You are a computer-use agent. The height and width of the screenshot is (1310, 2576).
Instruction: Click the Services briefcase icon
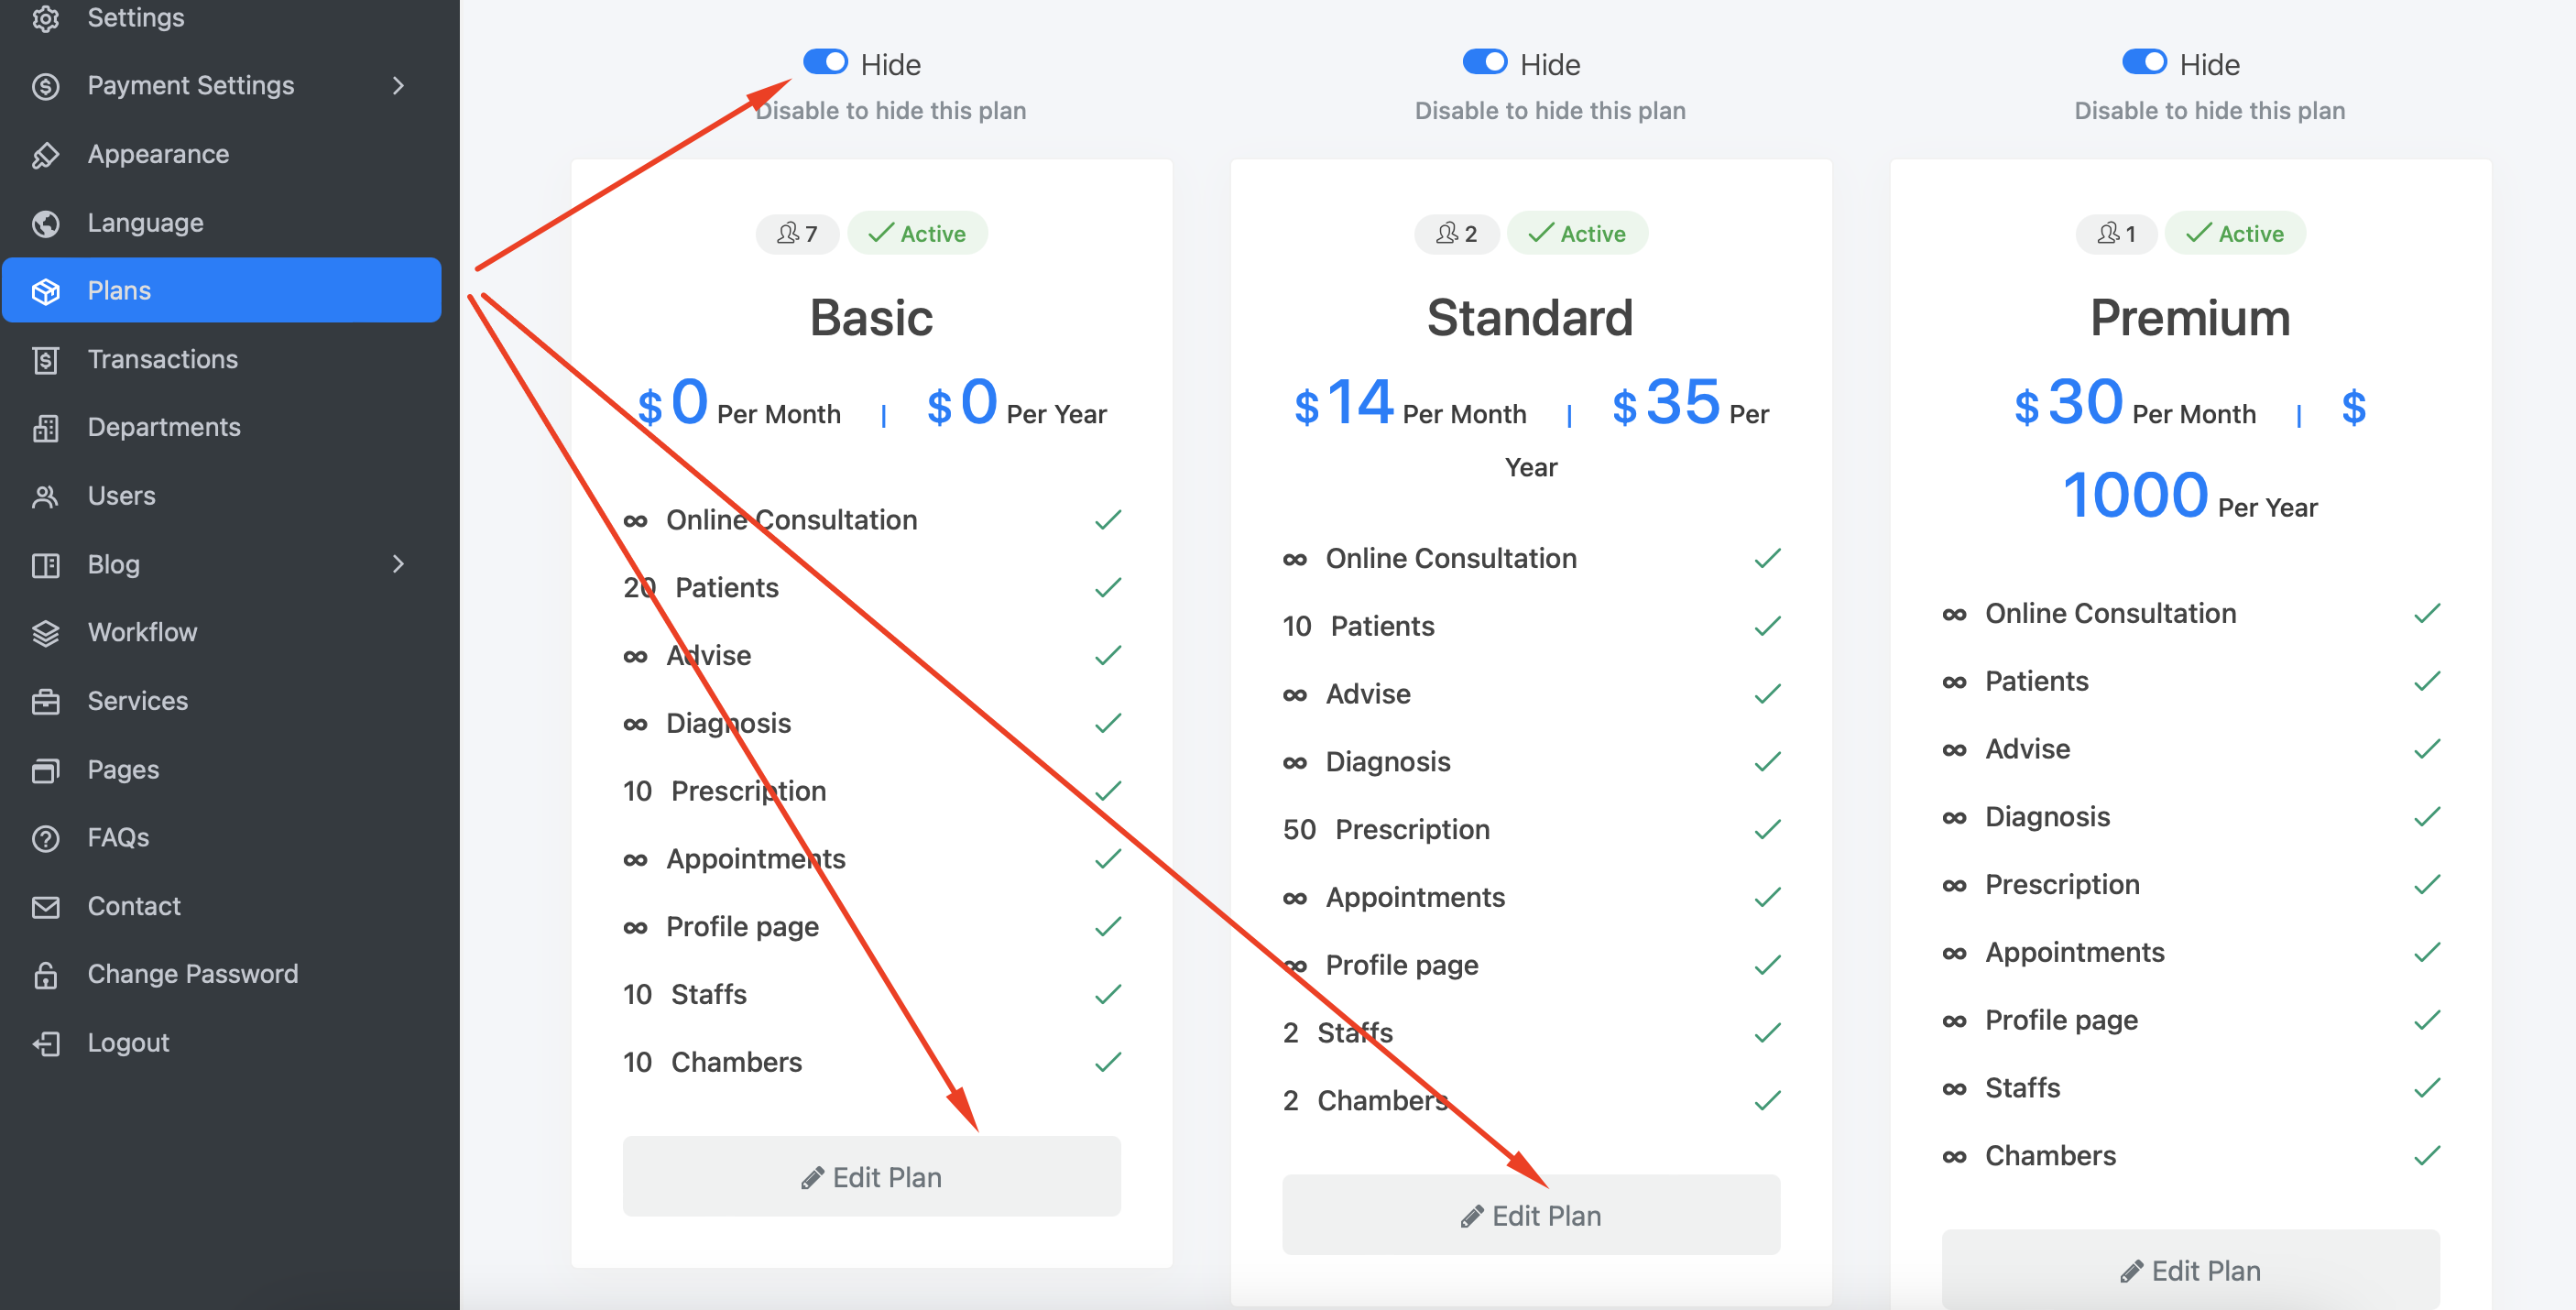pyautogui.click(x=46, y=701)
